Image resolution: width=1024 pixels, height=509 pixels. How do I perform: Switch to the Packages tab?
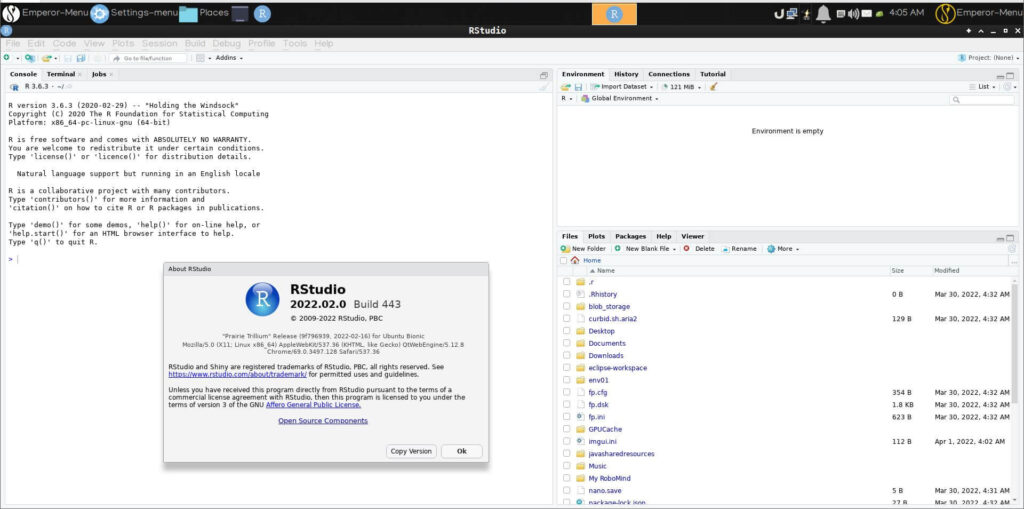point(630,237)
